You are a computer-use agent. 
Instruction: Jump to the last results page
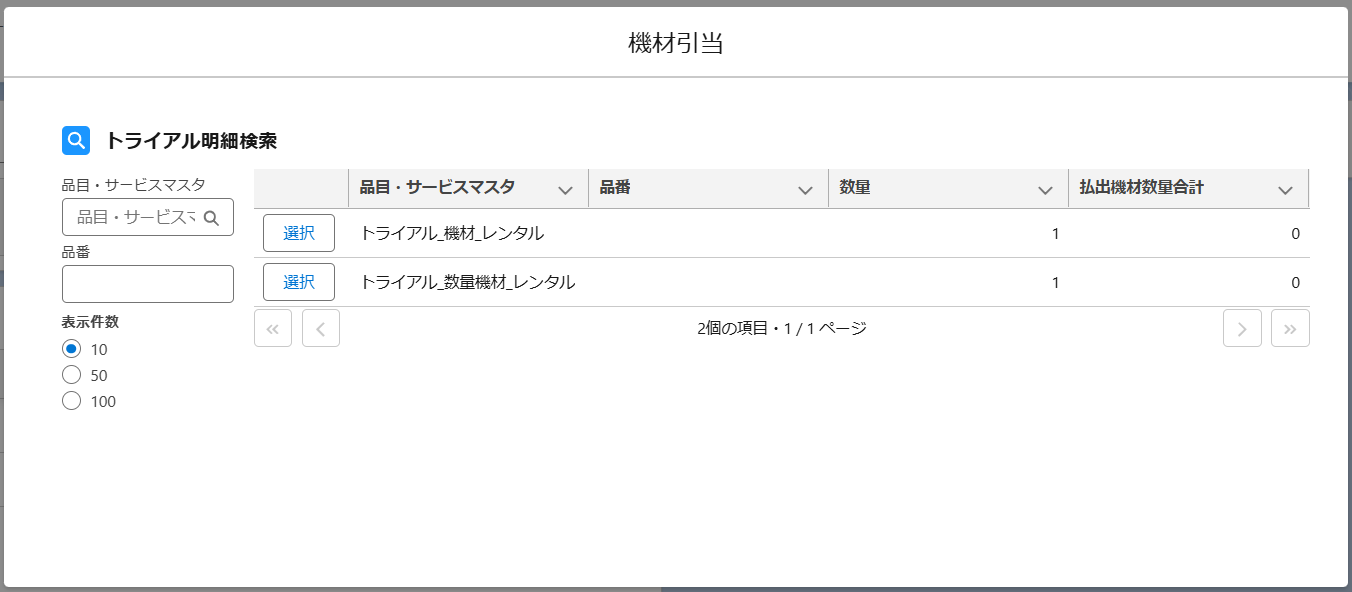(1290, 328)
